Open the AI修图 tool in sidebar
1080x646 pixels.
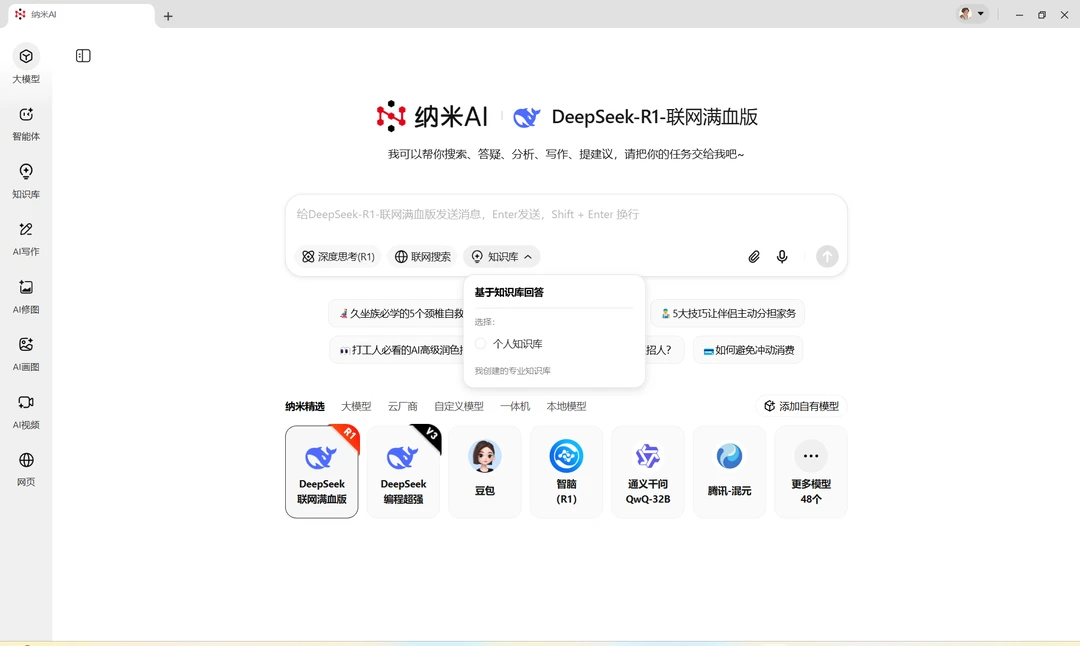[x=26, y=296]
